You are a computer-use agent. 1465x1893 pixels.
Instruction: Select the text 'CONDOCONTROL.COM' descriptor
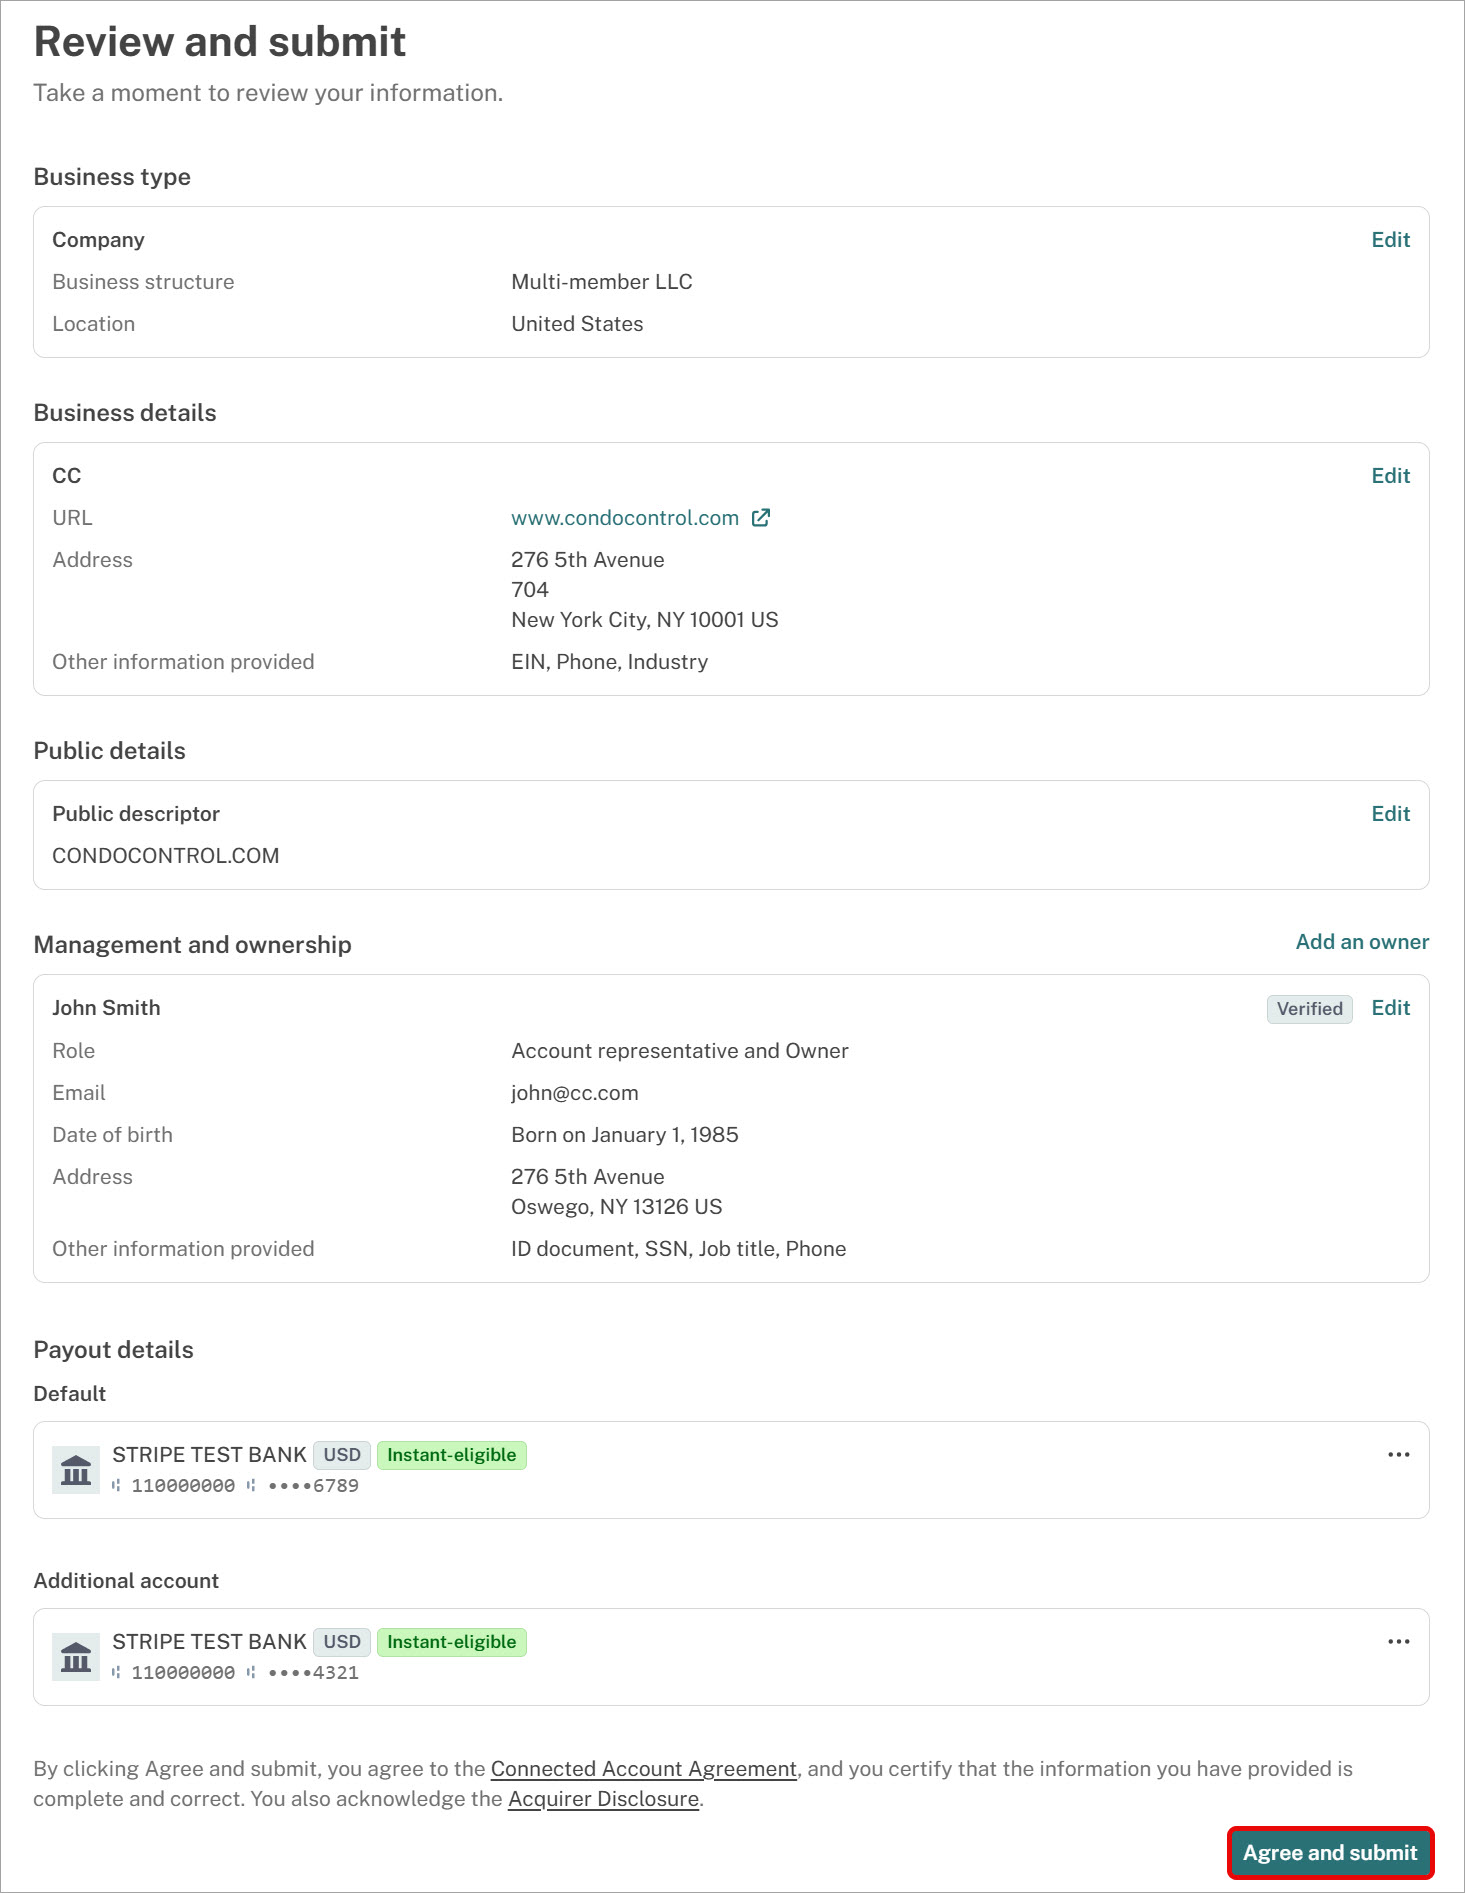(x=166, y=856)
